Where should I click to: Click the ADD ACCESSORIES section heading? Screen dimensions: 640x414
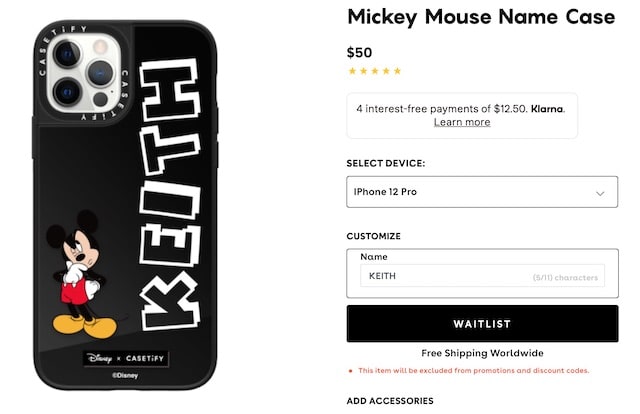pos(390,401)
